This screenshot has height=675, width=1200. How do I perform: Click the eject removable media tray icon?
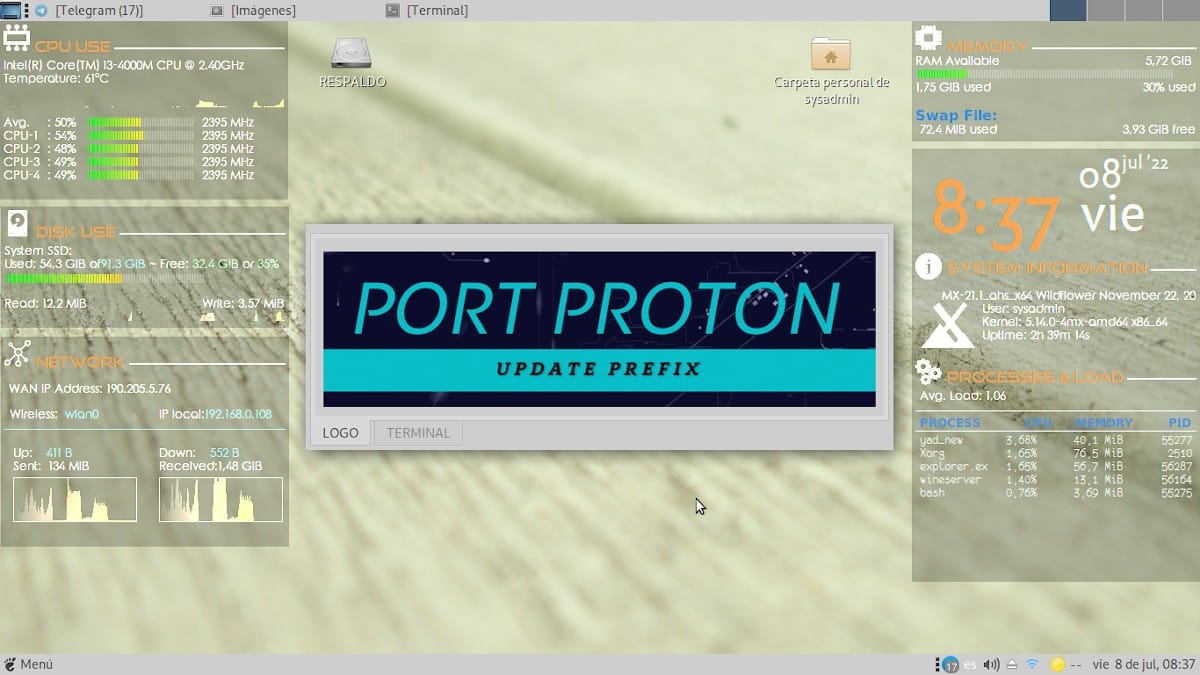pyautogui.click(x=1012, y=664)
